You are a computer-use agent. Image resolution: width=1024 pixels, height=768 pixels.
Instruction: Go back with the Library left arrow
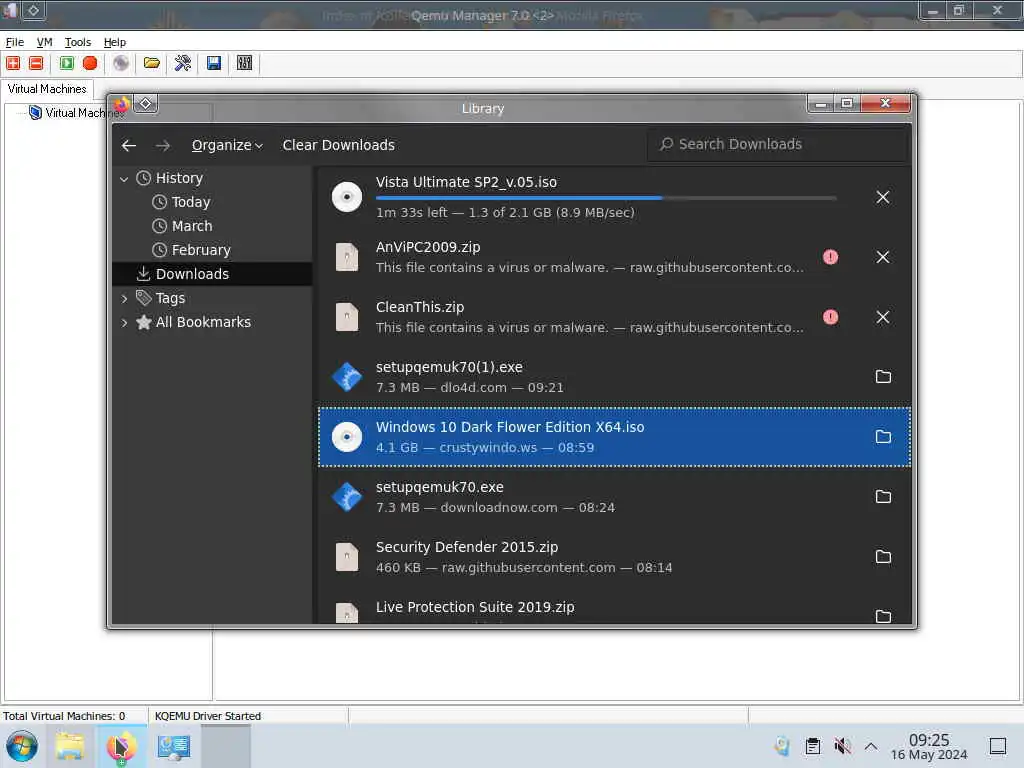click(x=129, y=145)
